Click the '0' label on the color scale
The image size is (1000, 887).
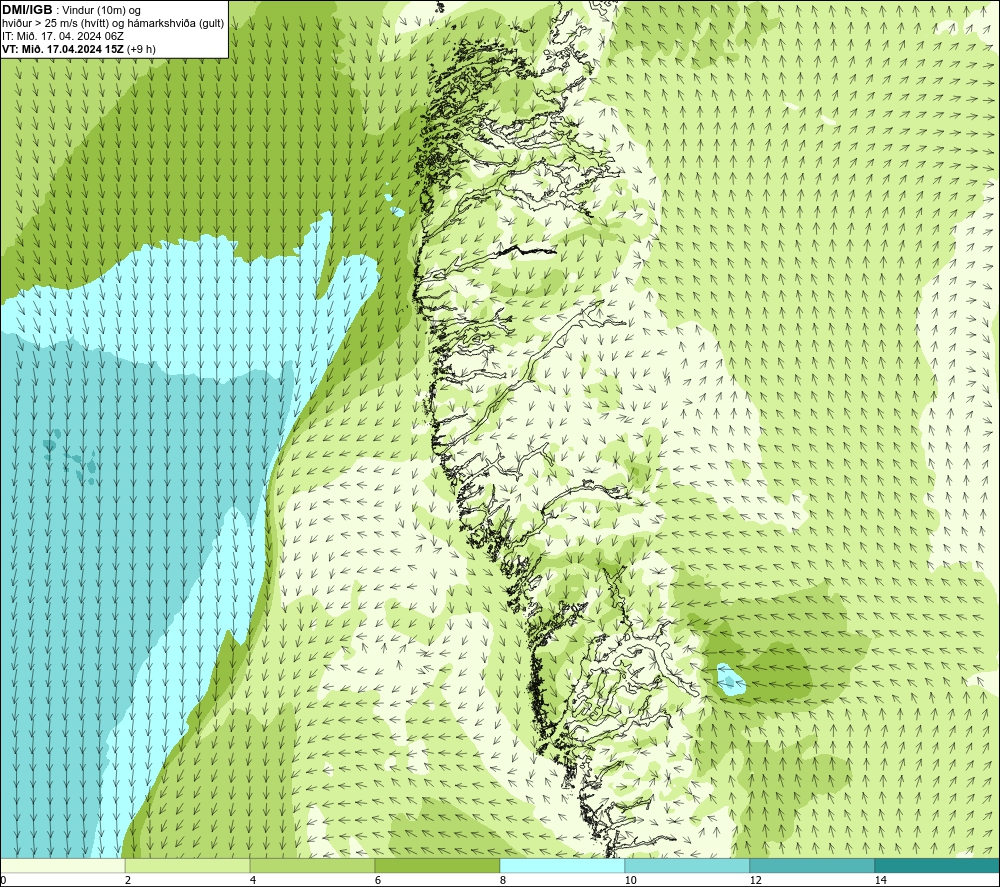click(x=3, y=880)
